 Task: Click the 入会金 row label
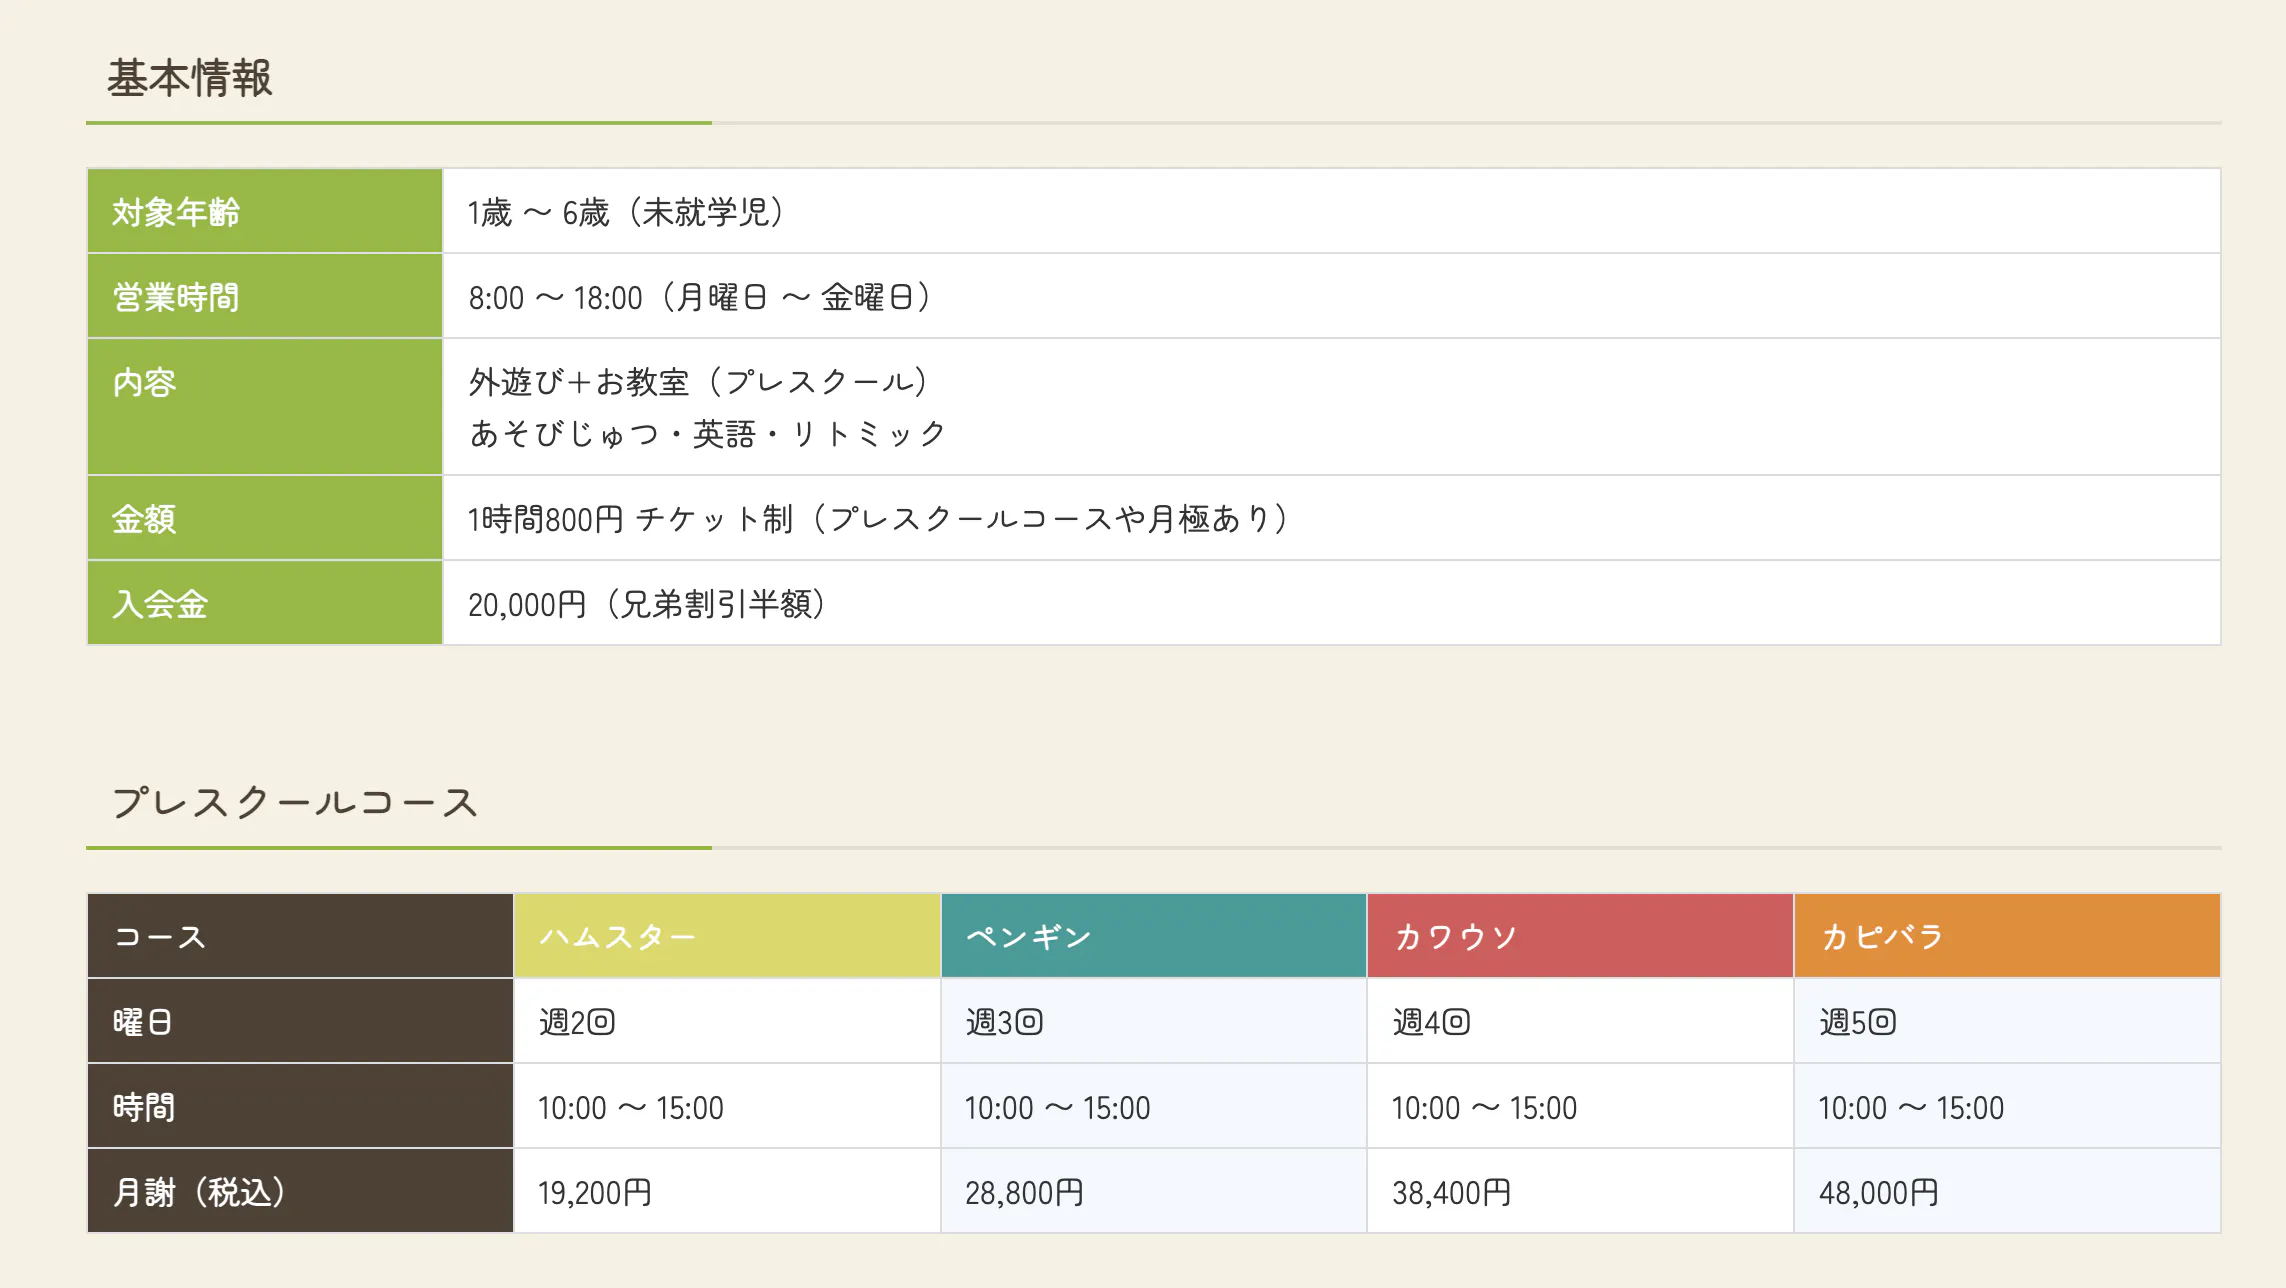point(160,604)
